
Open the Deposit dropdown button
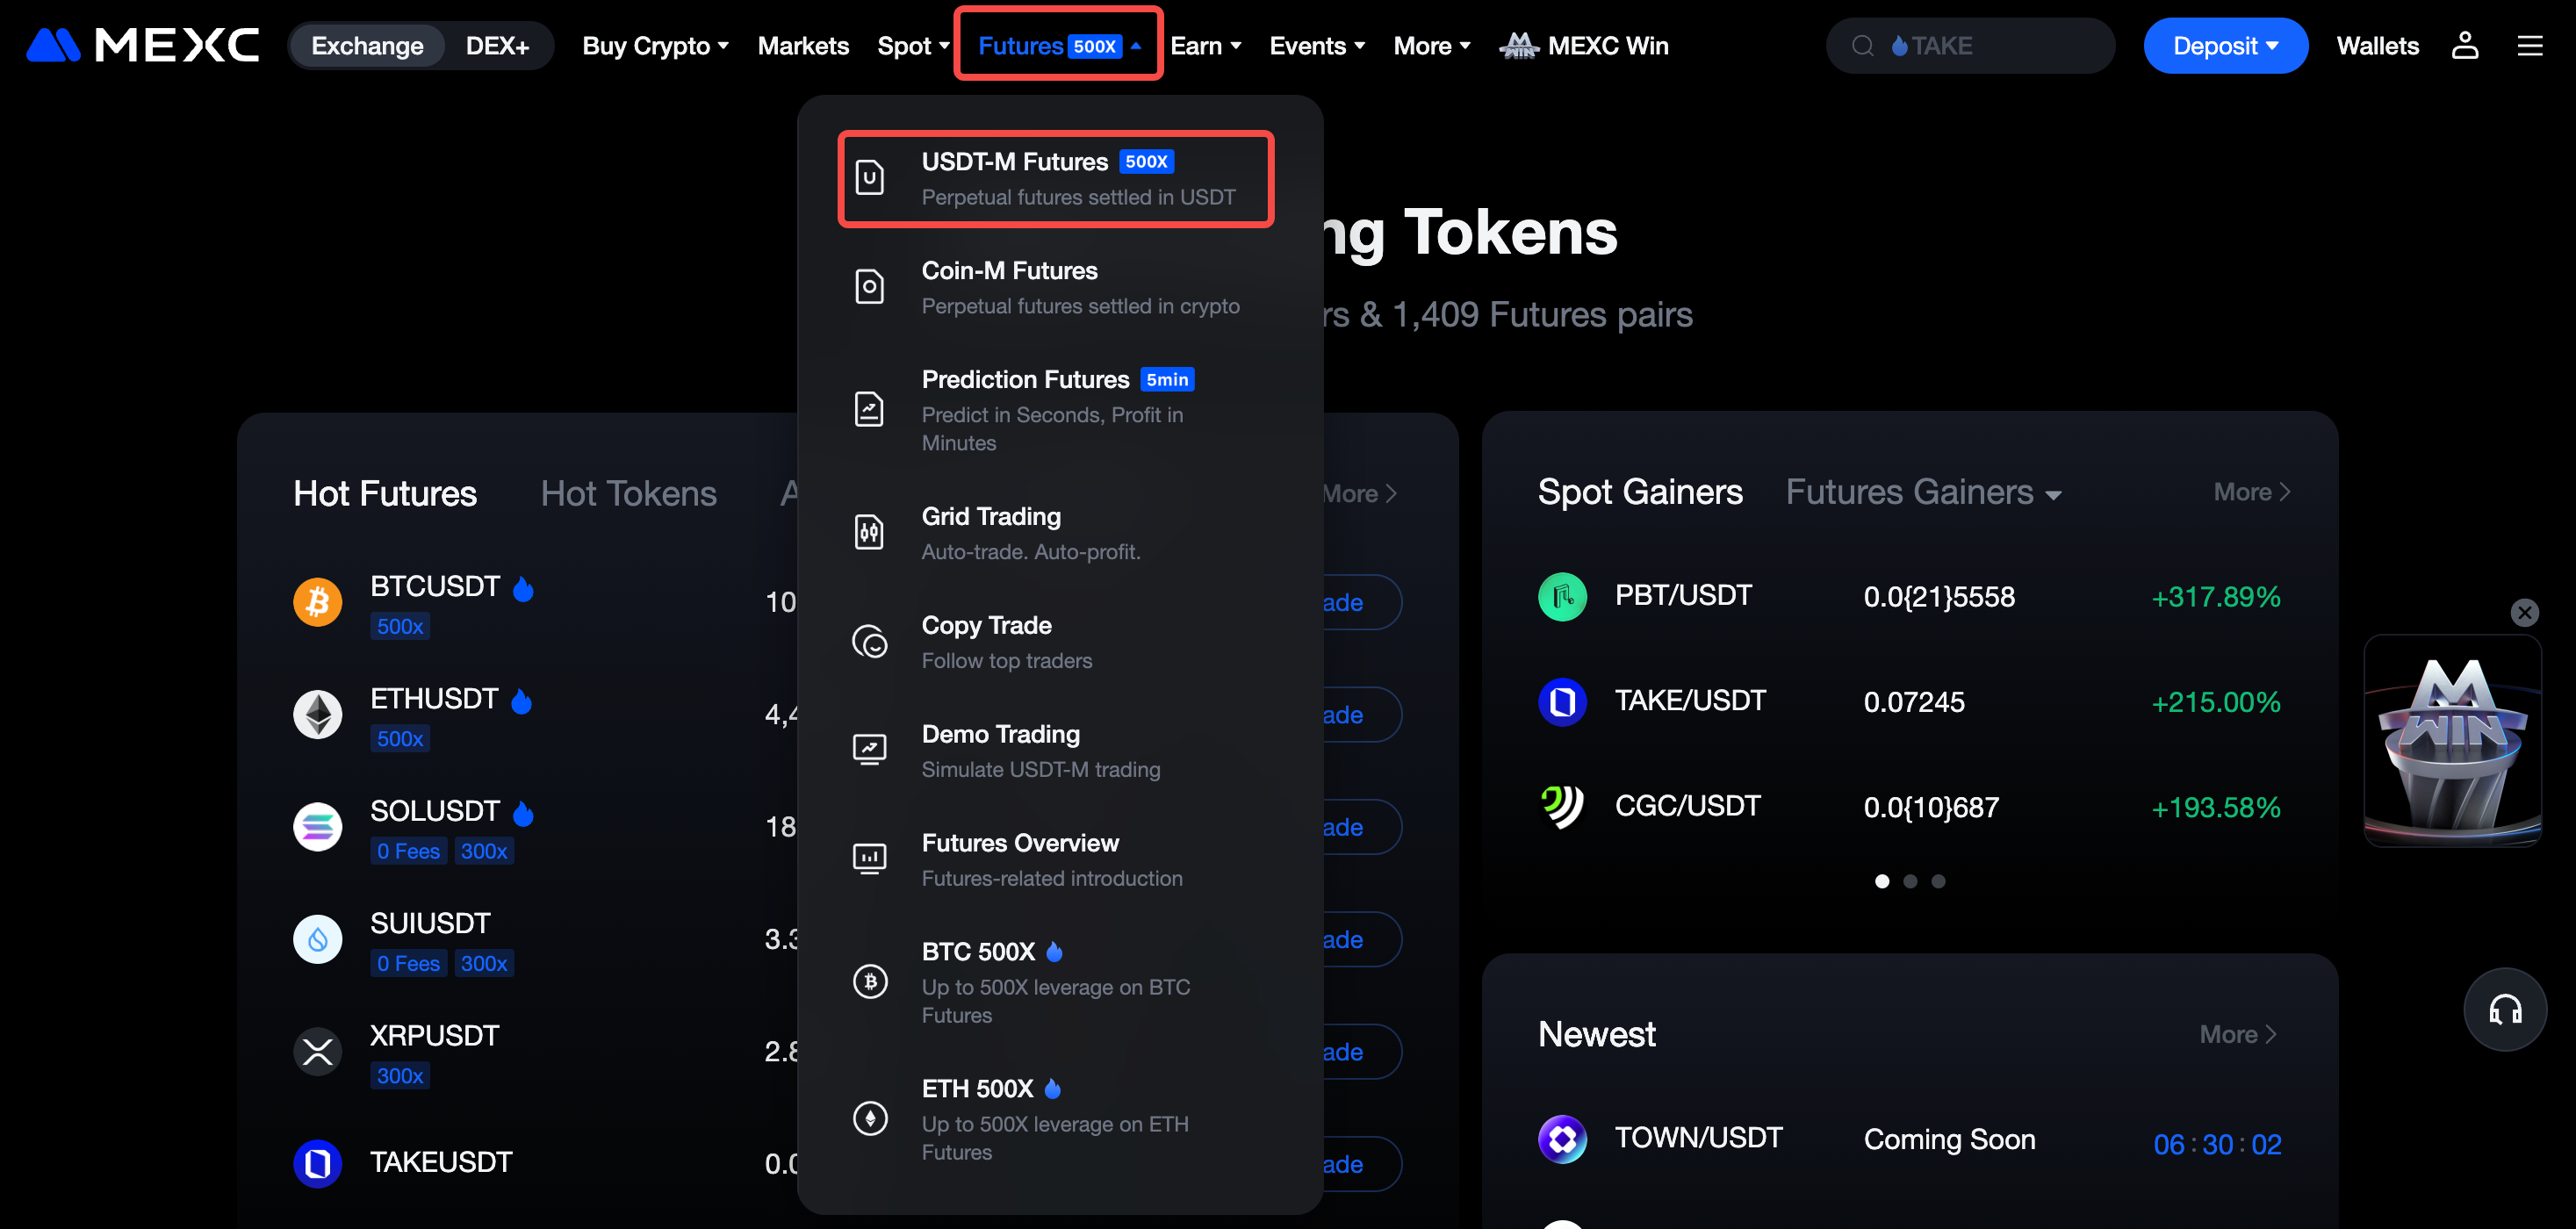click(x=2225, y=46)
